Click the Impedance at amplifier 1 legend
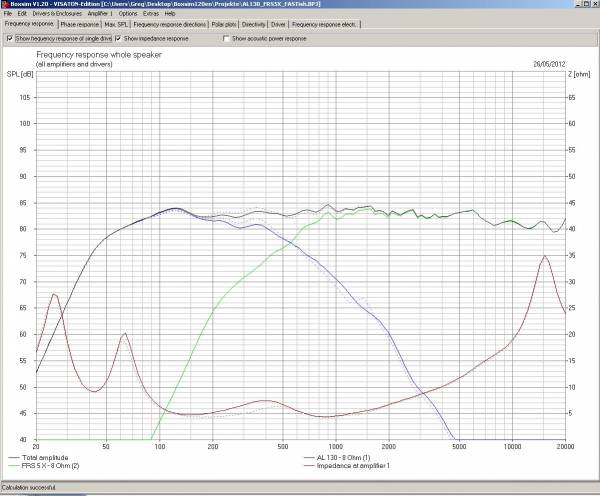This screenshot has width=600, height=496. click(x=347, y=466)
